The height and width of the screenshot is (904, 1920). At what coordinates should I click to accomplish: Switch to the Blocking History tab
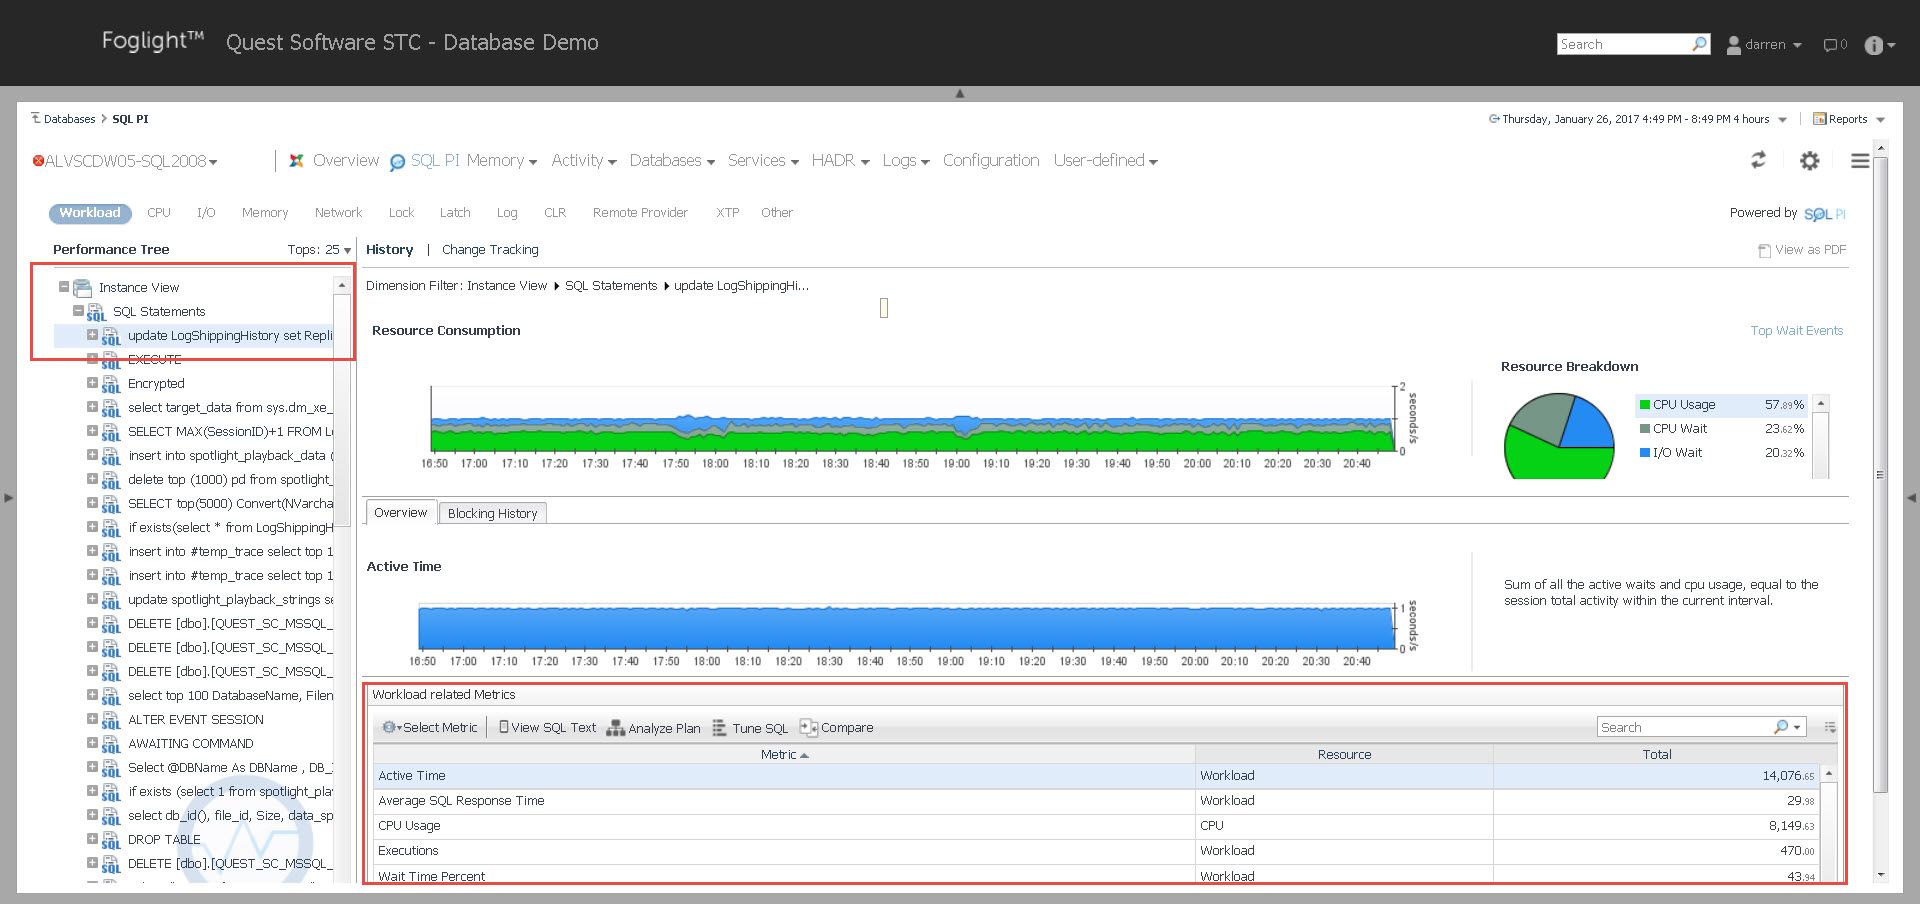click(492, 513)
